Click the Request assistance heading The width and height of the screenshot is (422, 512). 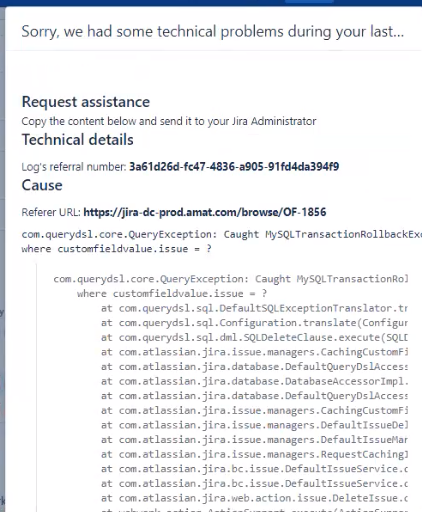(86, 102)
